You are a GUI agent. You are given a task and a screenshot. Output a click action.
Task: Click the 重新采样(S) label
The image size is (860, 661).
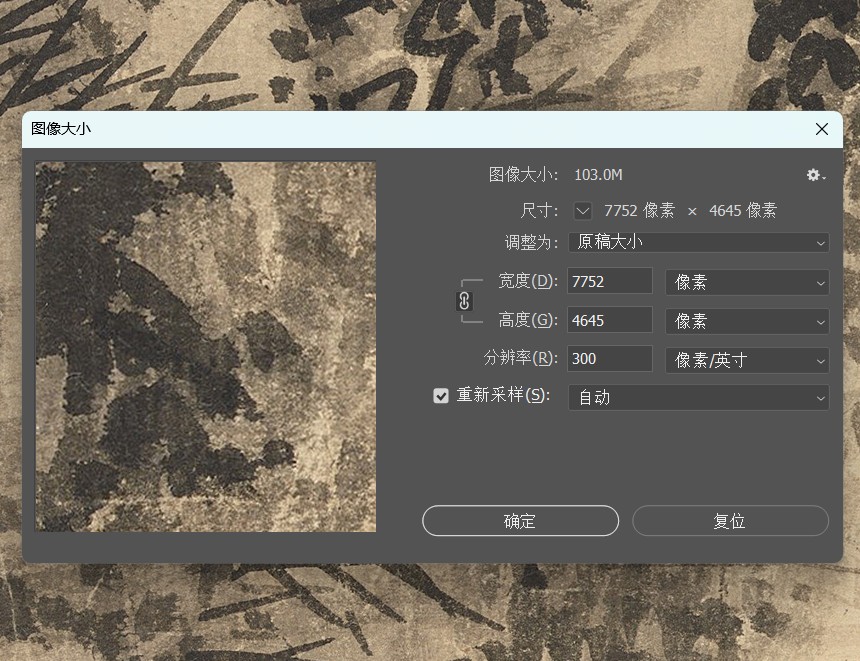[x=503, y=395]
